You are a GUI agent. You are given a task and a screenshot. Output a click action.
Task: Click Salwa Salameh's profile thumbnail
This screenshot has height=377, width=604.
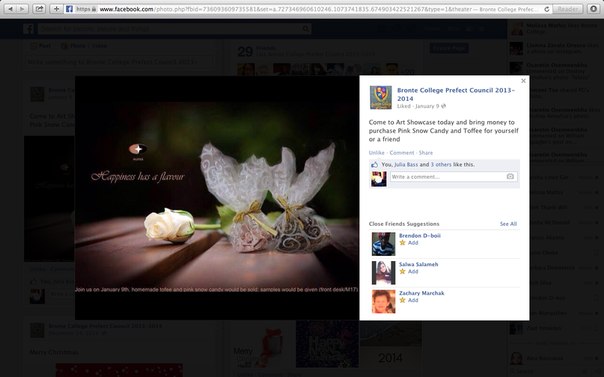383,273
